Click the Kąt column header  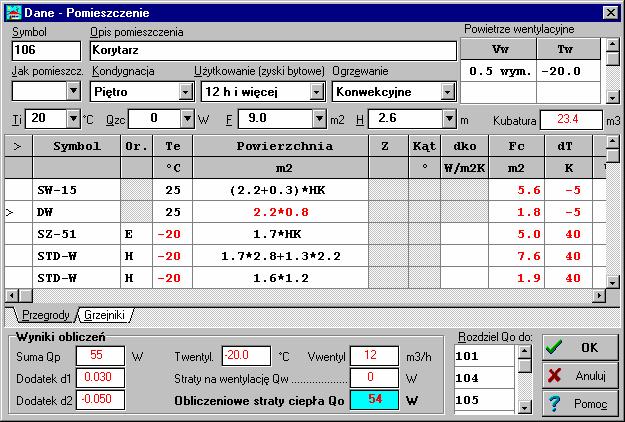tap(425, 146)
